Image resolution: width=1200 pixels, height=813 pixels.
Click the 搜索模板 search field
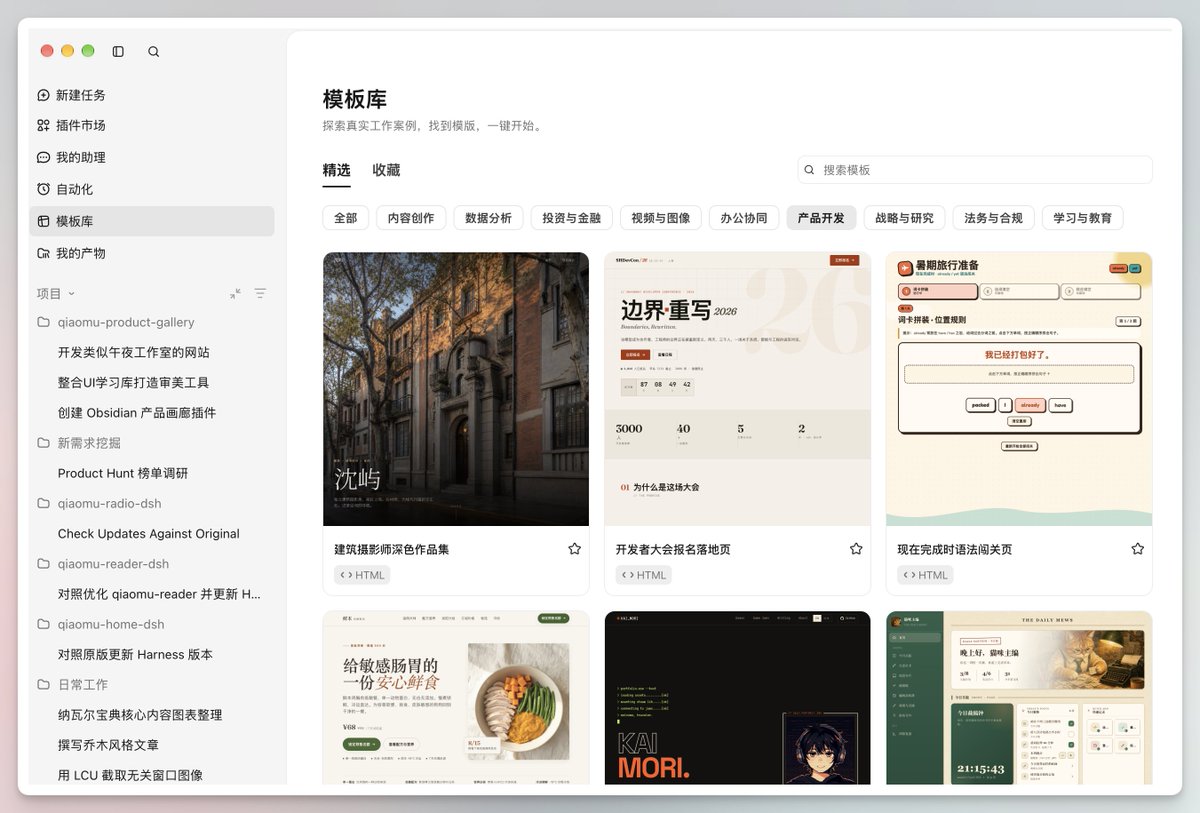(x=975, y=170)
